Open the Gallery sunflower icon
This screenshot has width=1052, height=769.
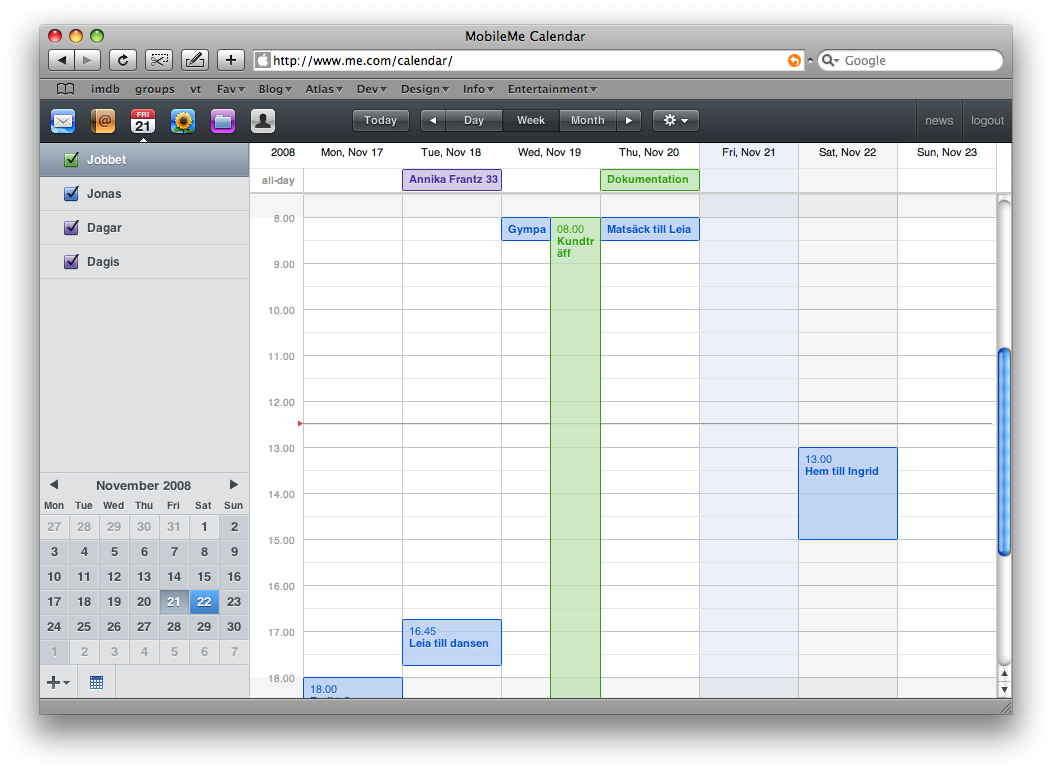click(x=183, y=121)
